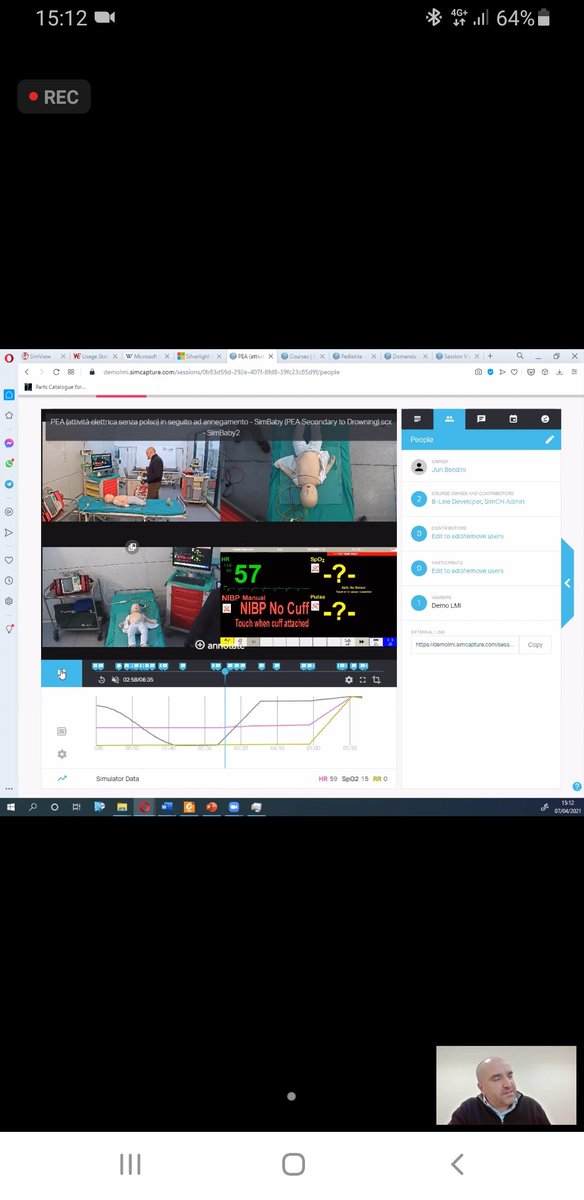
Task: Click the trend line icon beside Simulator Data
Action: click(x=62, y=778)
